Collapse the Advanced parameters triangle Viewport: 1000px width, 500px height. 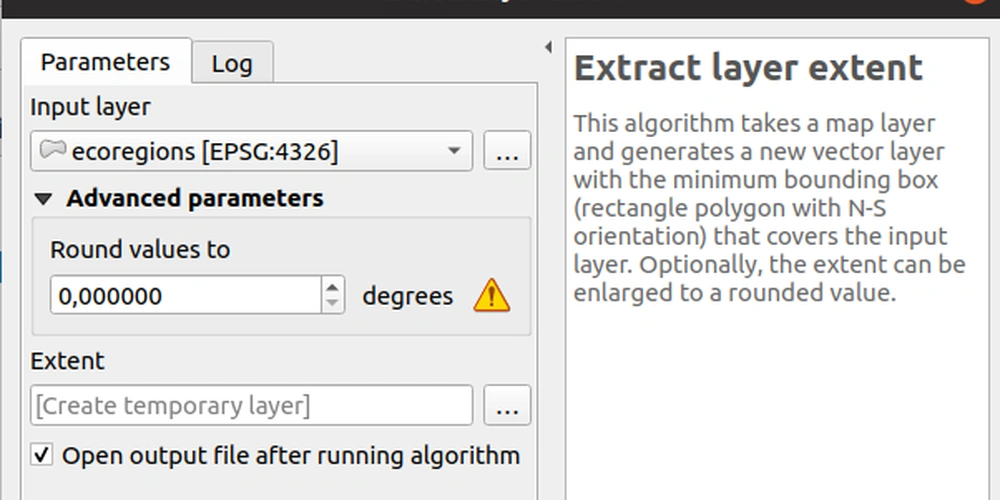(x=42, y=199)
